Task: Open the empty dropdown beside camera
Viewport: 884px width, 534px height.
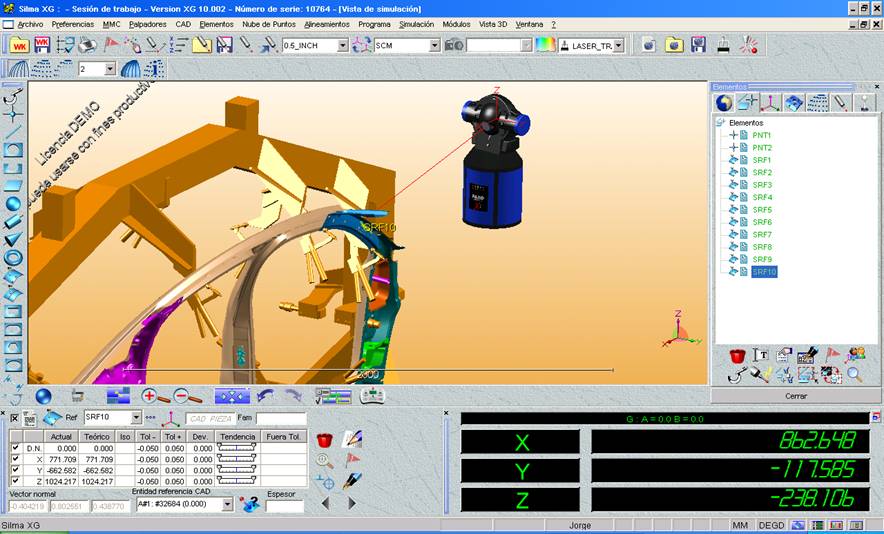Action: pos(526,46)
